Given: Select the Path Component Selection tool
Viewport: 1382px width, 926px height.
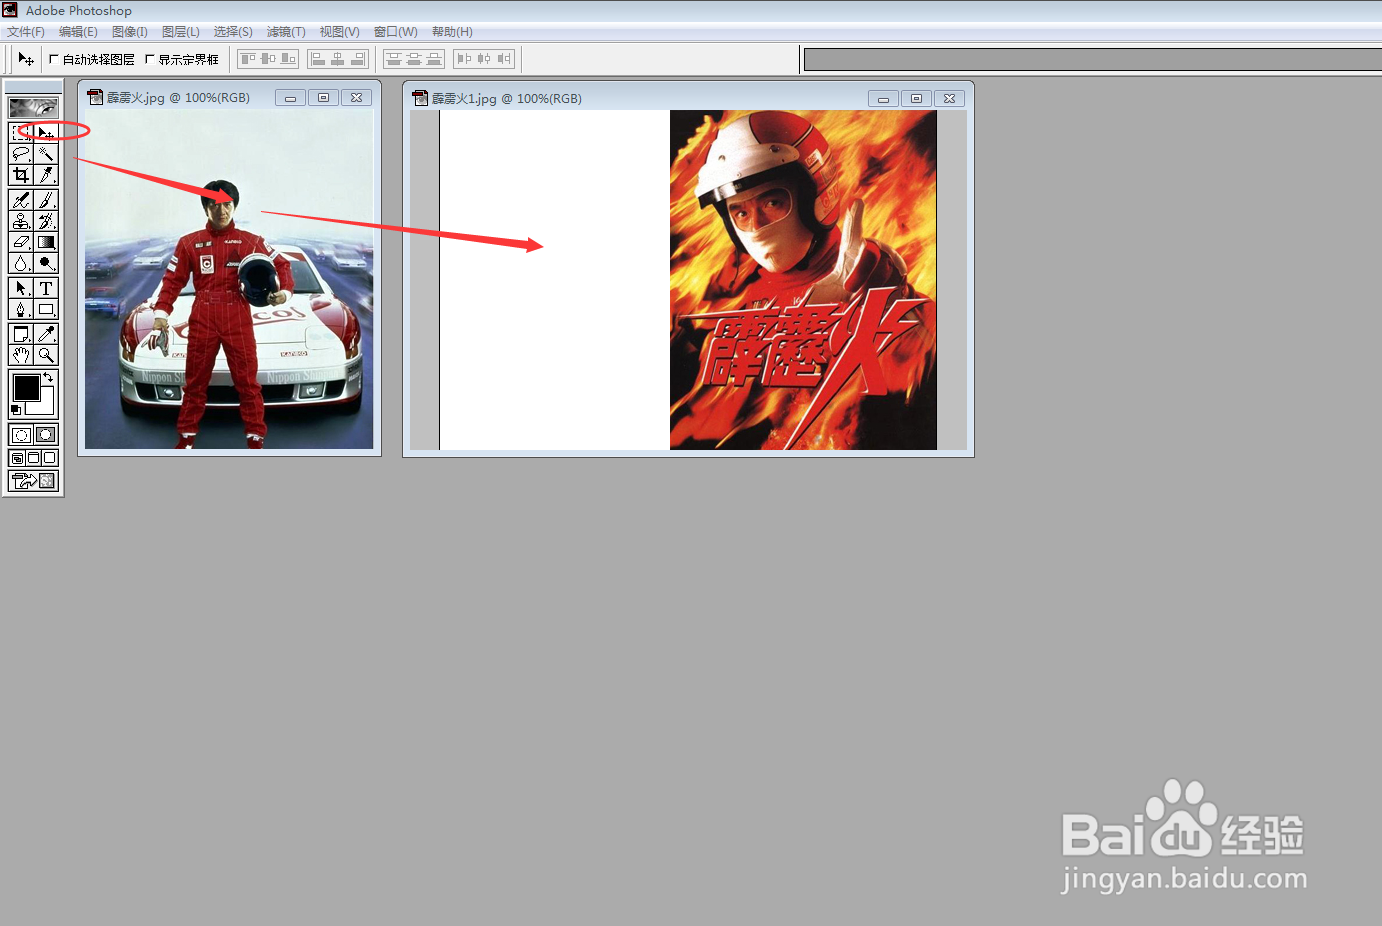Looking at the screenshot, I should pyautogui.click(x=21, y=288).
